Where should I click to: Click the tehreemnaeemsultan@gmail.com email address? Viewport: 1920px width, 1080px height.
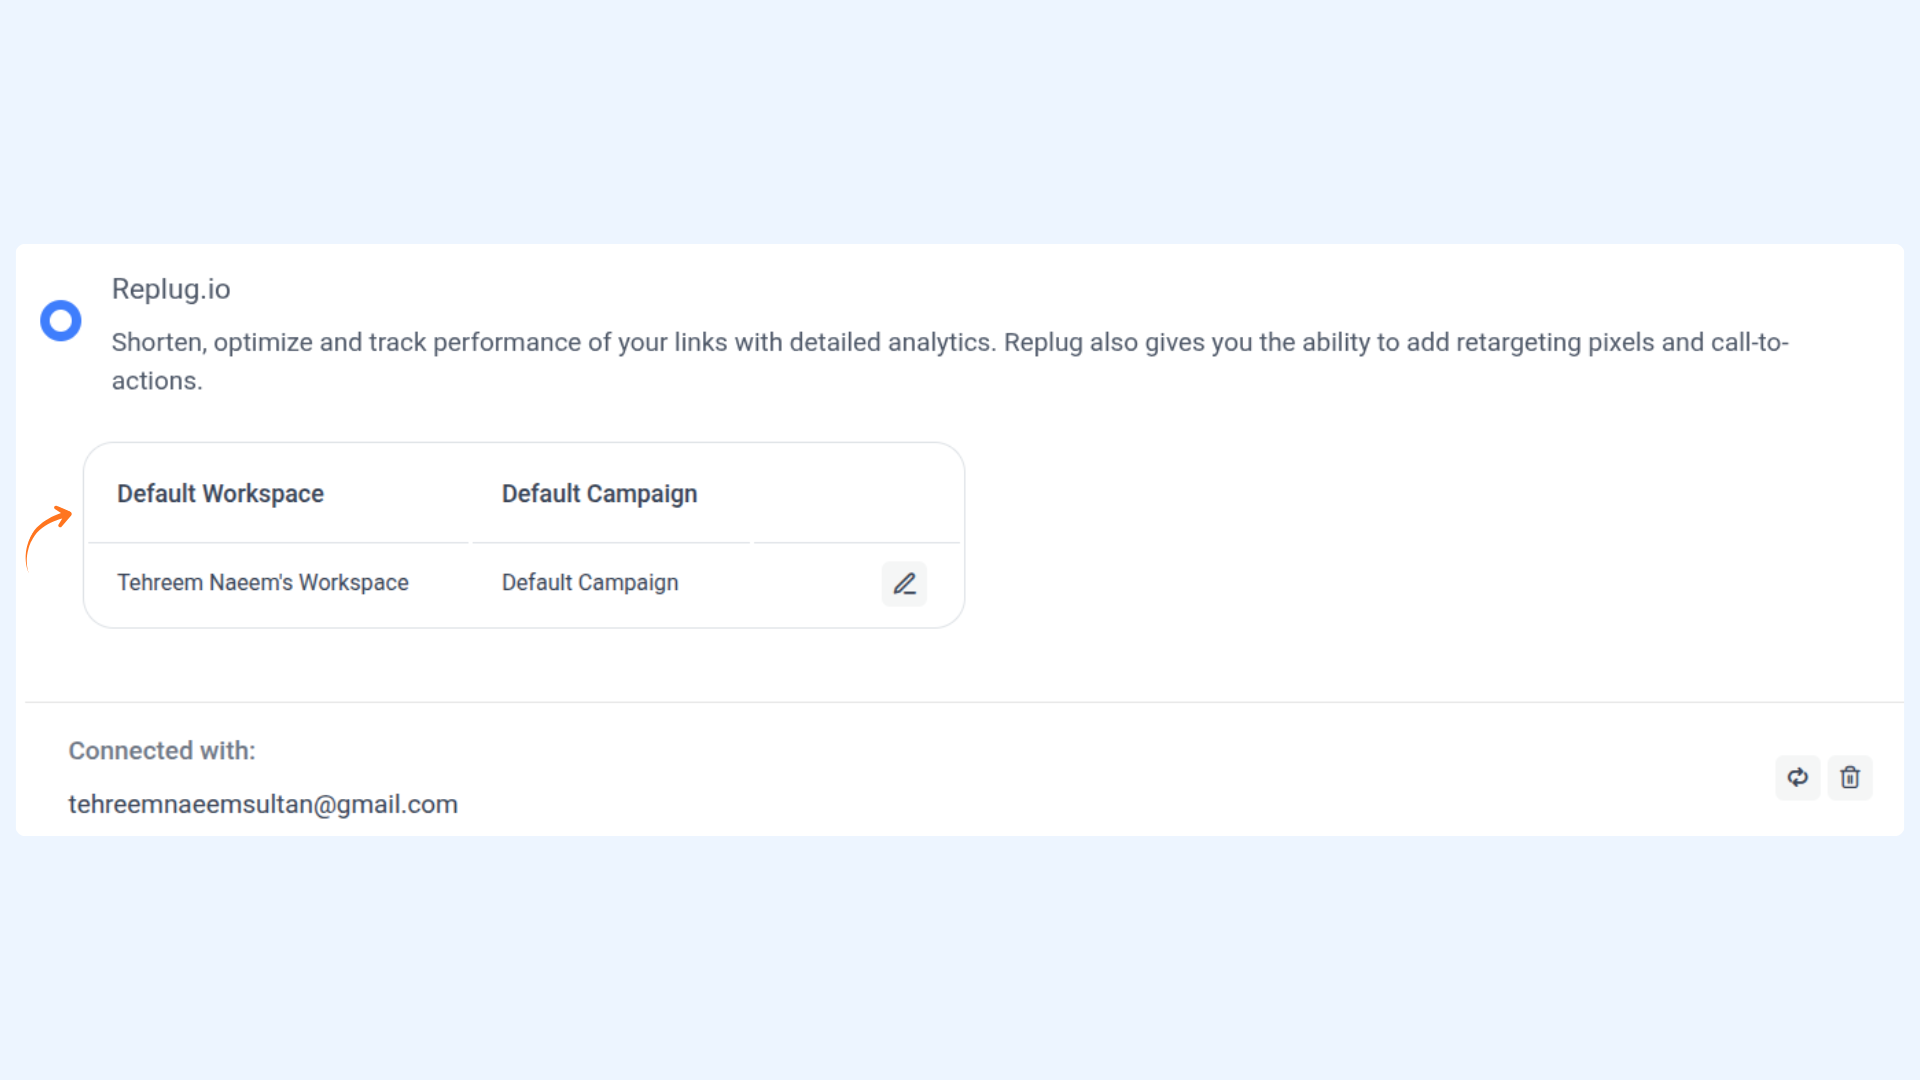(x=263, y=805)
